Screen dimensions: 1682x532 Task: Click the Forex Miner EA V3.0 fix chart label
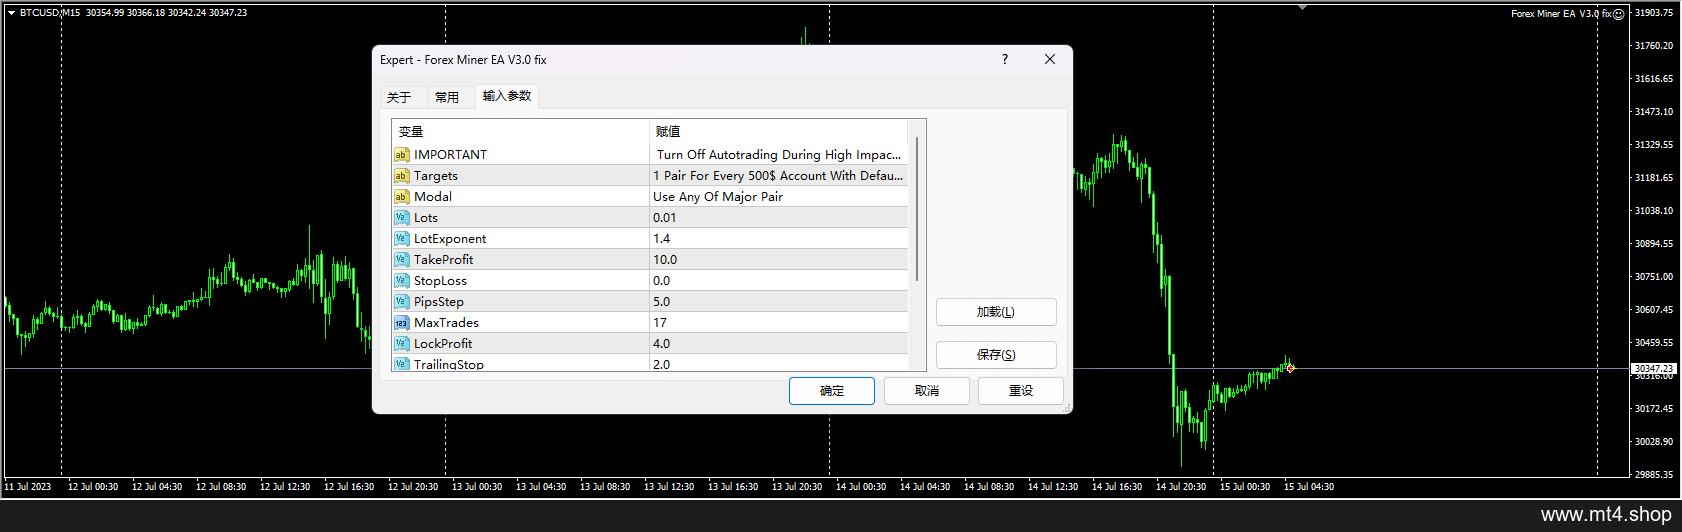point(1561,14)
